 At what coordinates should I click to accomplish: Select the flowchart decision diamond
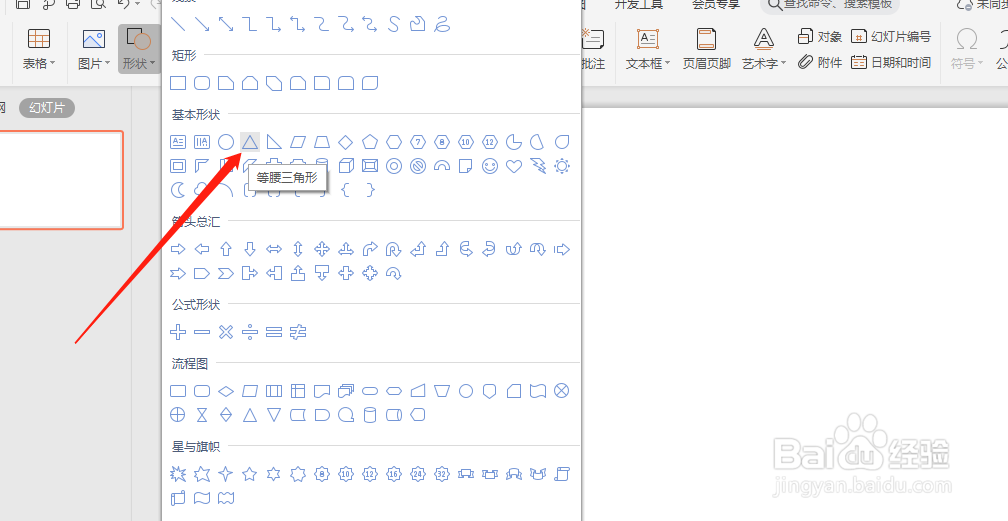coord(226,390)
